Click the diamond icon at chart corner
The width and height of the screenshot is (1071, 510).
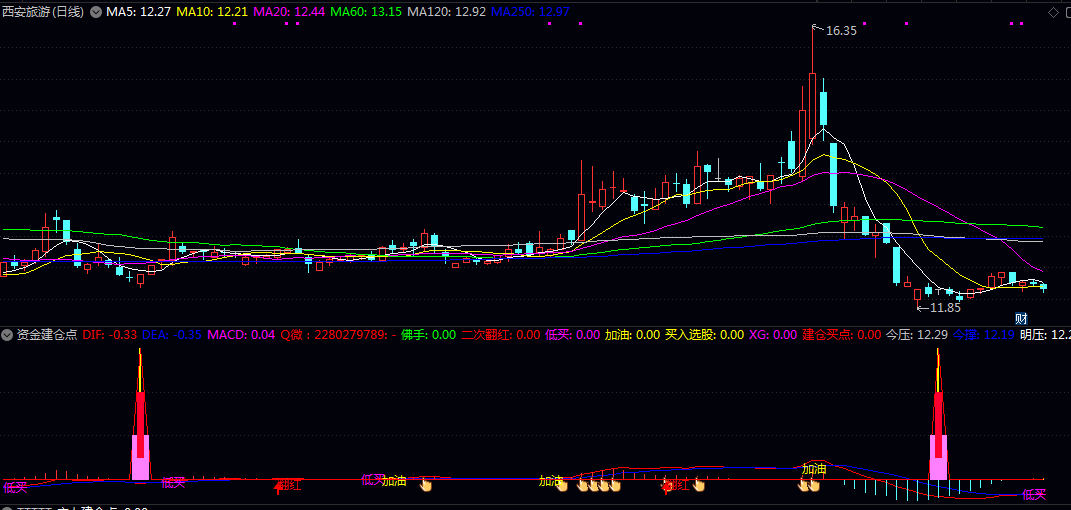pyautogui.click(x=1055, y=12)
